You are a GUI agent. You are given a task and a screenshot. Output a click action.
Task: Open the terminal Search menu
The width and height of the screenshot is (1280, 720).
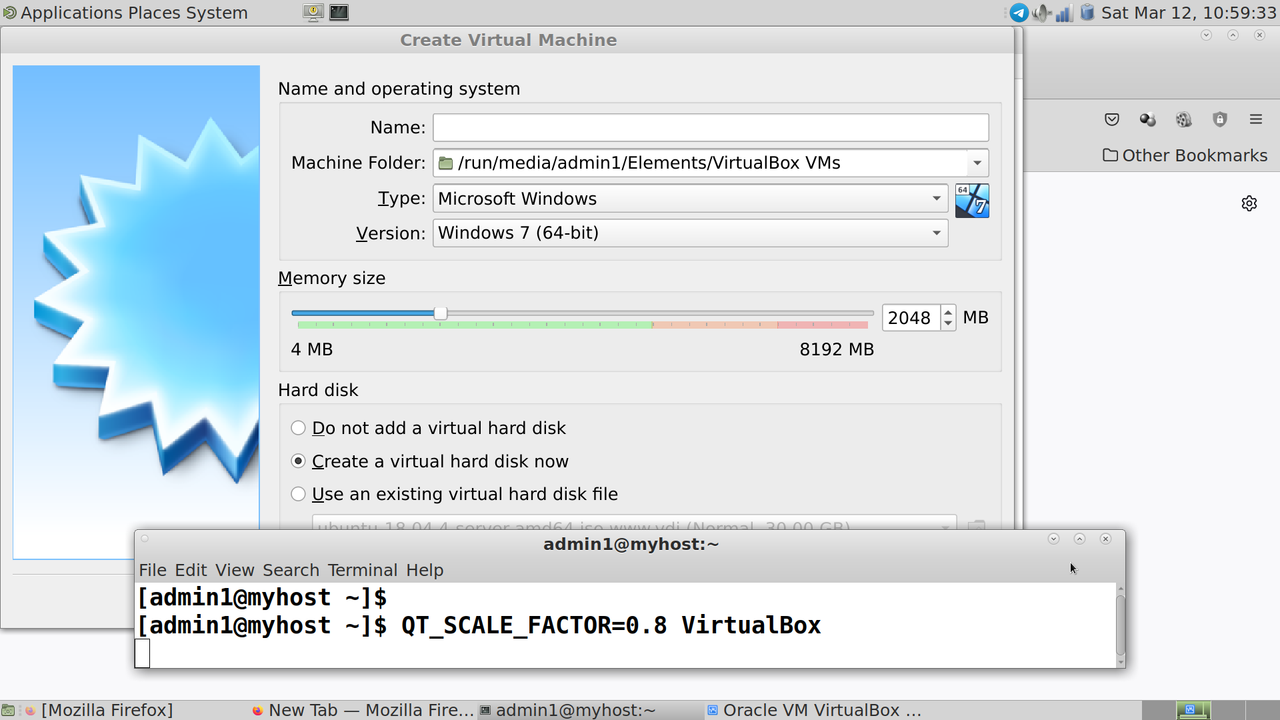(291, 570)
